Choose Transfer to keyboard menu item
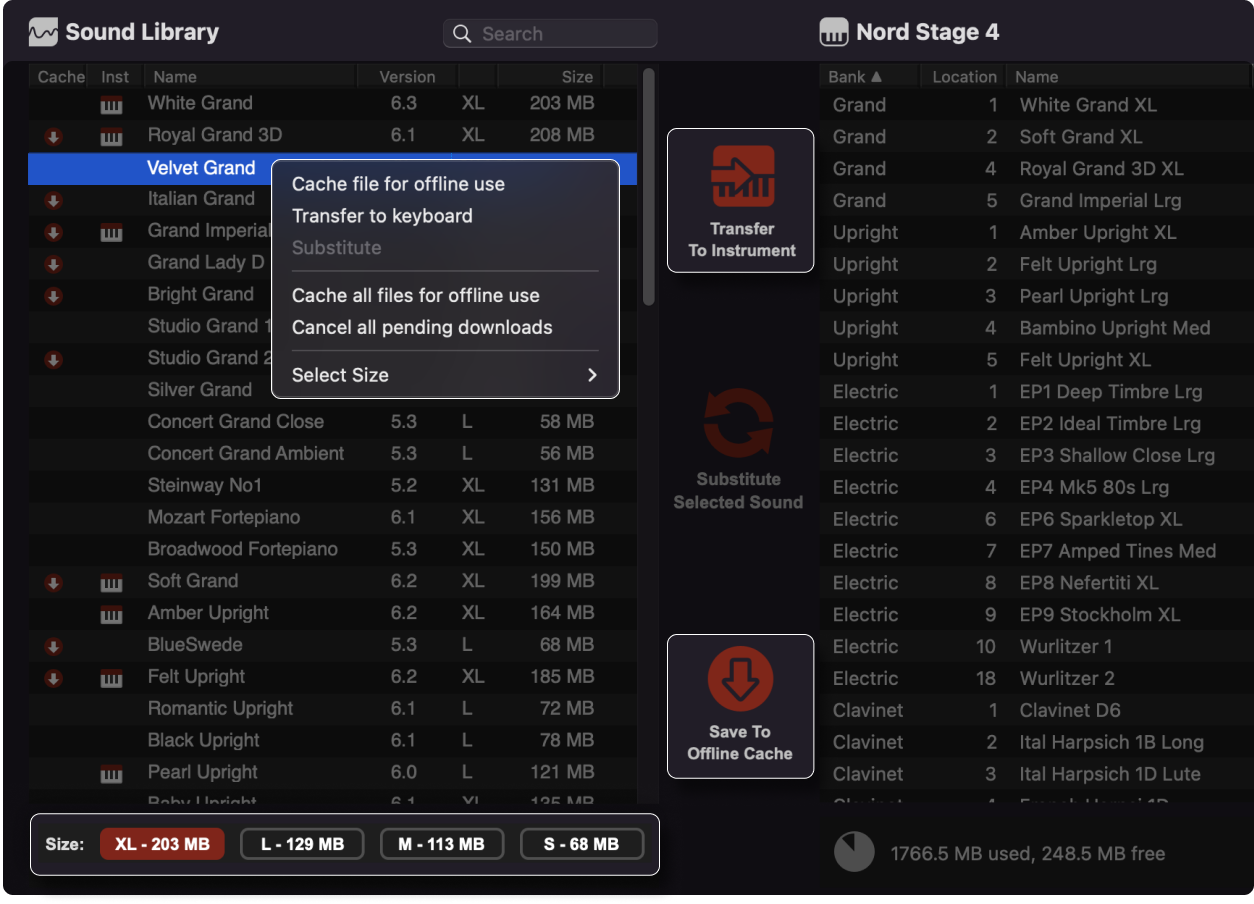This screenshot has height=904, width=1254. click(x=382, y=216)
